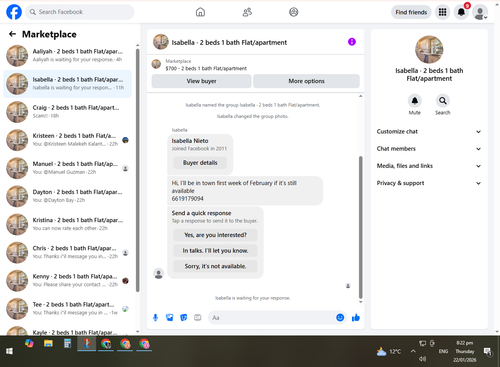Open Windows Start menu

[9, 351]
